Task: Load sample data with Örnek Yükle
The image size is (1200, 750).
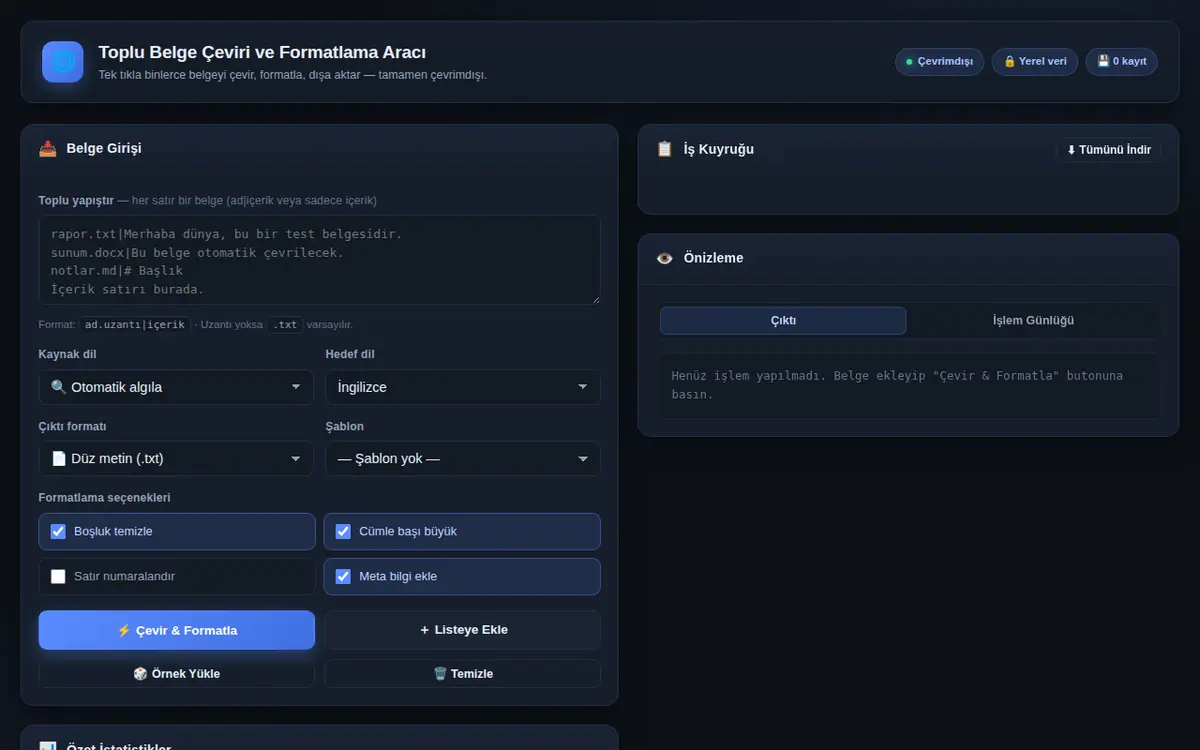Action: tap(177, 674)
